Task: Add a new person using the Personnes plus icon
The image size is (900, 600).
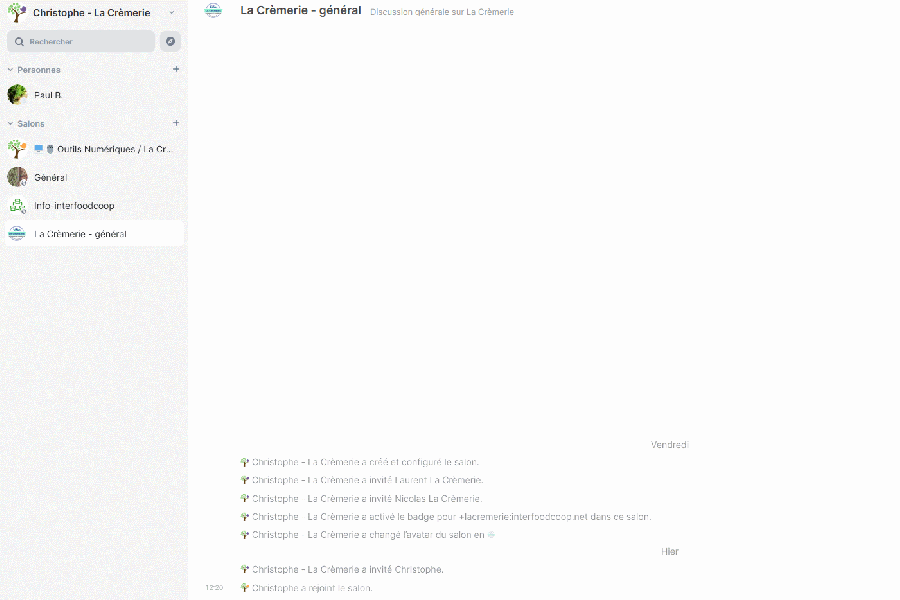Action: pyautogui.click(x=176, y=70)
